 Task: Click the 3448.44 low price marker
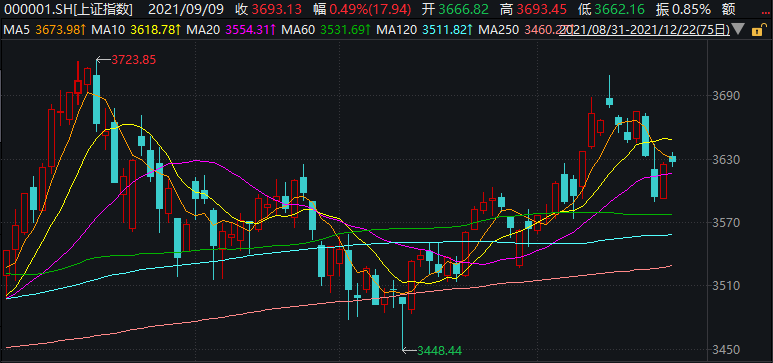click(x=439, y=351)
